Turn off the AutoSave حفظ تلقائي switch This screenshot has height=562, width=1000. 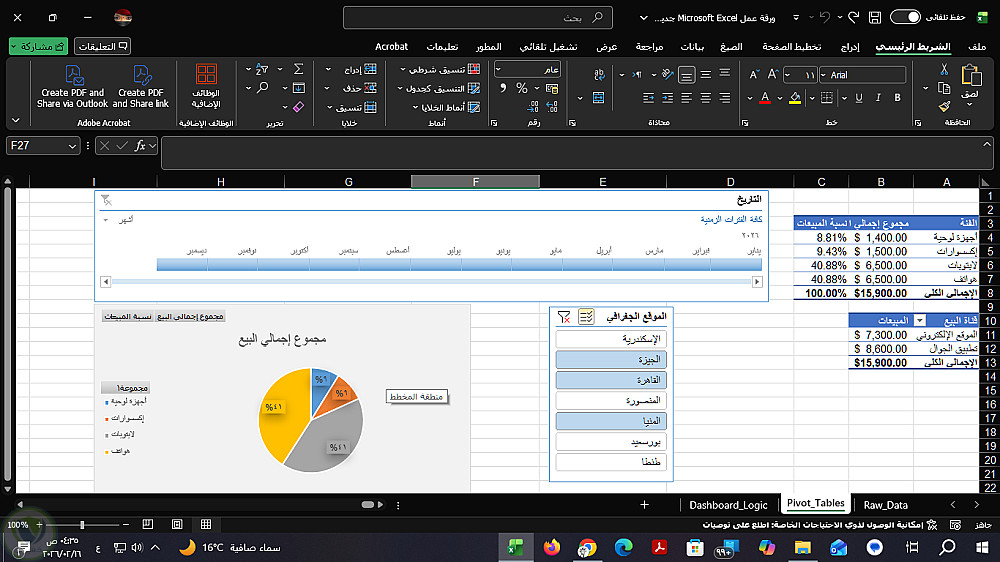click(905, 17)
